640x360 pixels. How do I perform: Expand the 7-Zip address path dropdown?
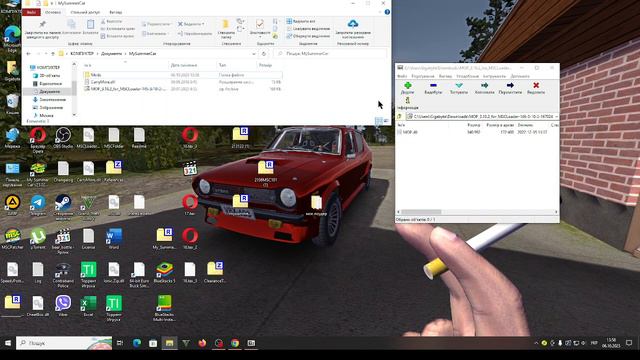[x=556, y=116]
